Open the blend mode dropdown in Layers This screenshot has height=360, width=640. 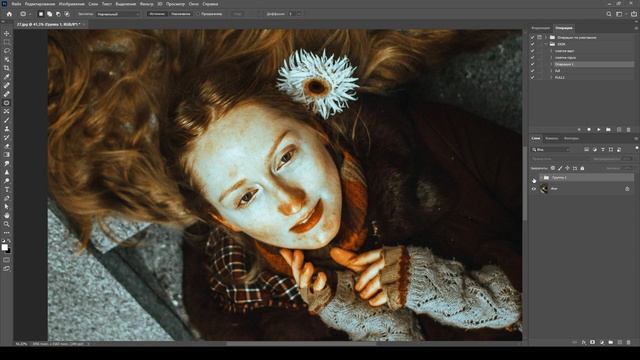(x=560, y=159)
